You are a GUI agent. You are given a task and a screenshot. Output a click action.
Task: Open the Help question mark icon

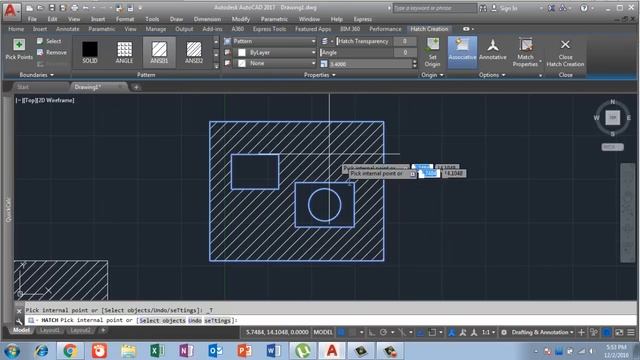(x=584, y=8)
